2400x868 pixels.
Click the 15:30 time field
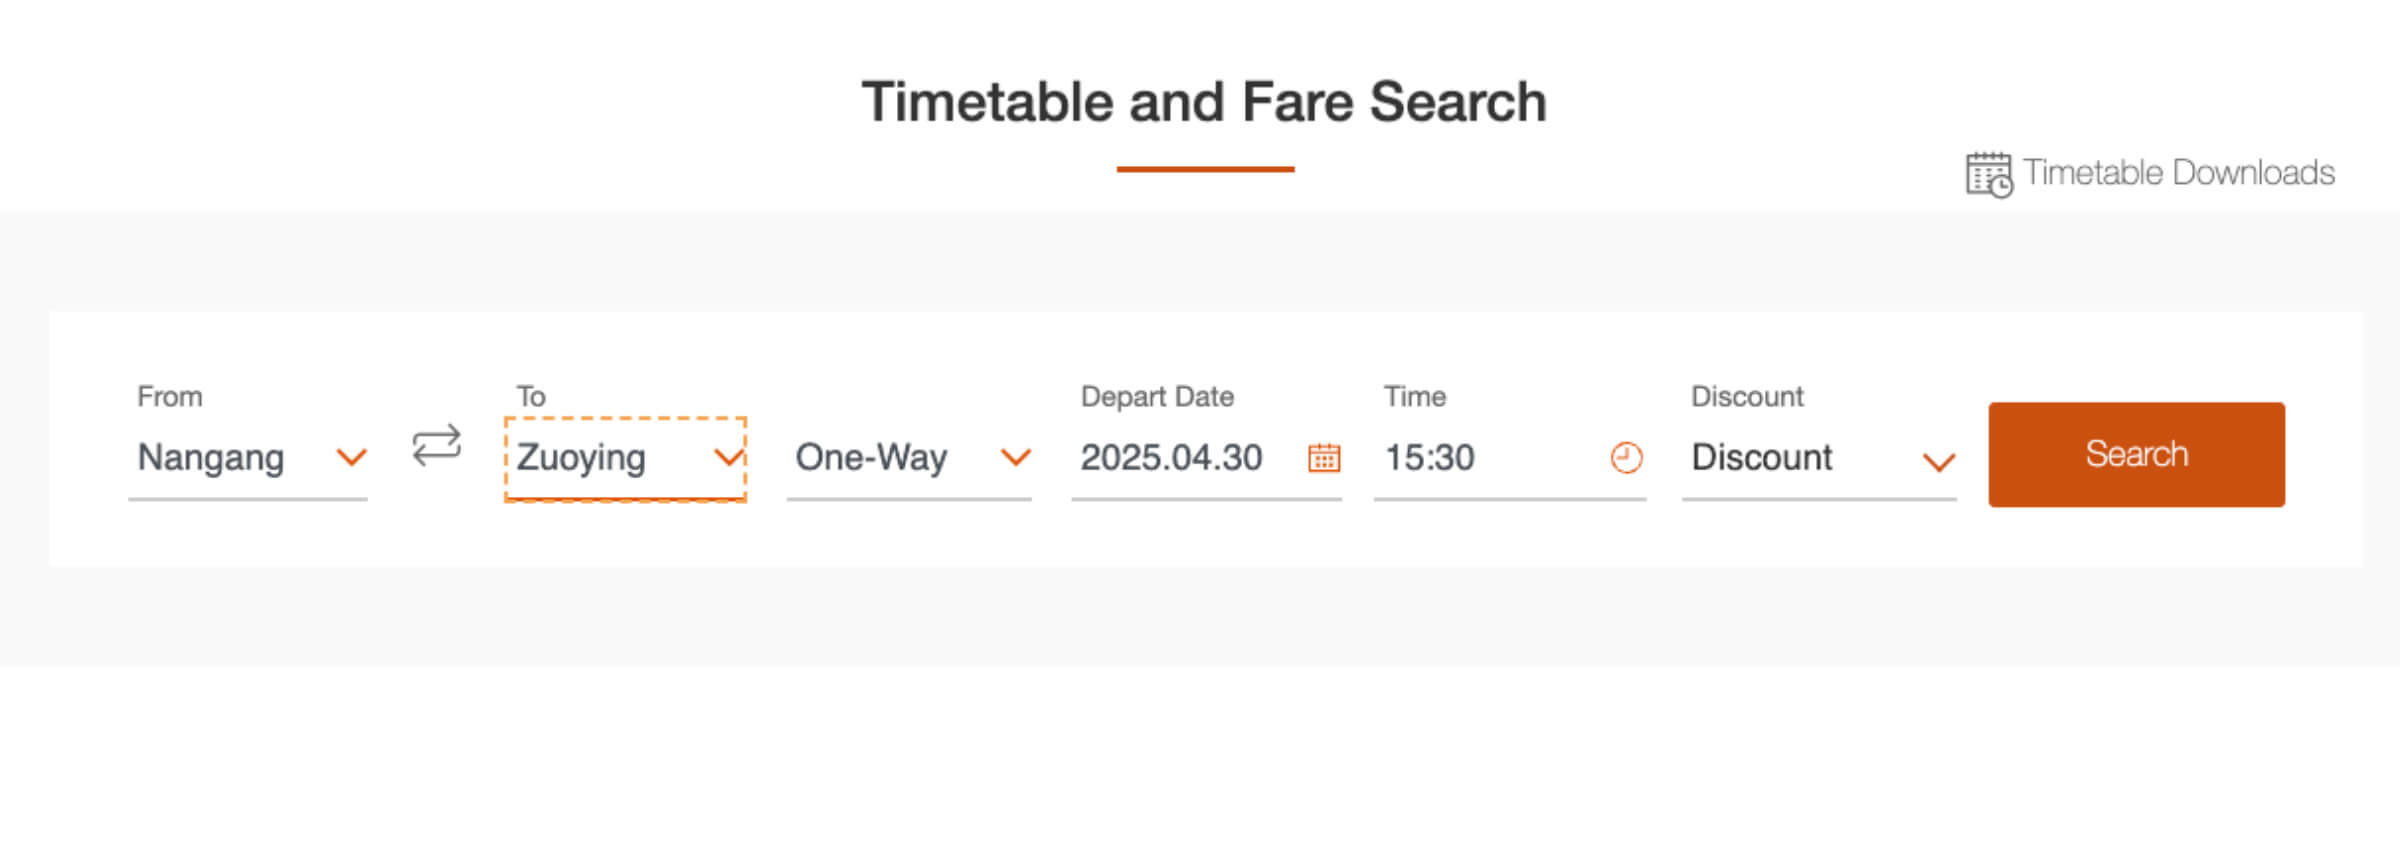[x=1510, y=458]
